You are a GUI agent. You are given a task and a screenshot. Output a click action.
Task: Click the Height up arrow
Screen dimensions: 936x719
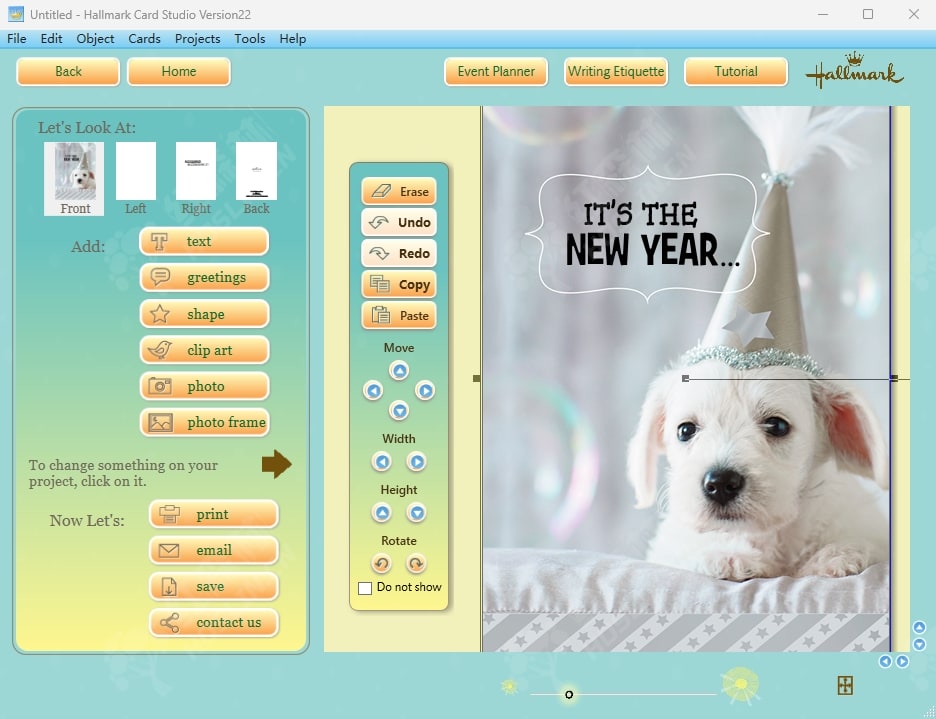coord(381,513)
